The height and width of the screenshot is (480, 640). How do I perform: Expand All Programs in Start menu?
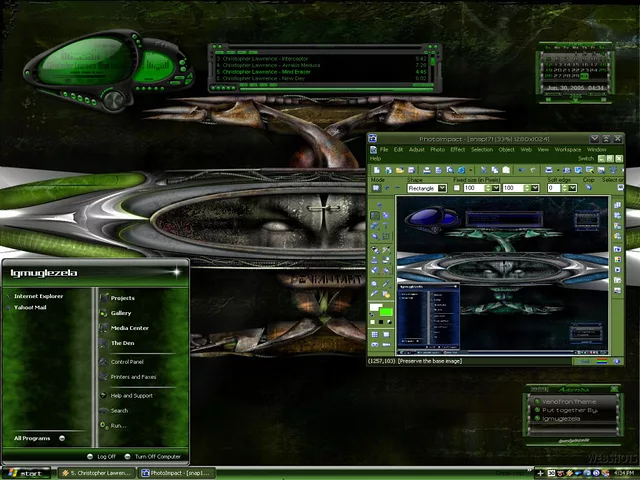pyautogui.click(x=39, y=438)
